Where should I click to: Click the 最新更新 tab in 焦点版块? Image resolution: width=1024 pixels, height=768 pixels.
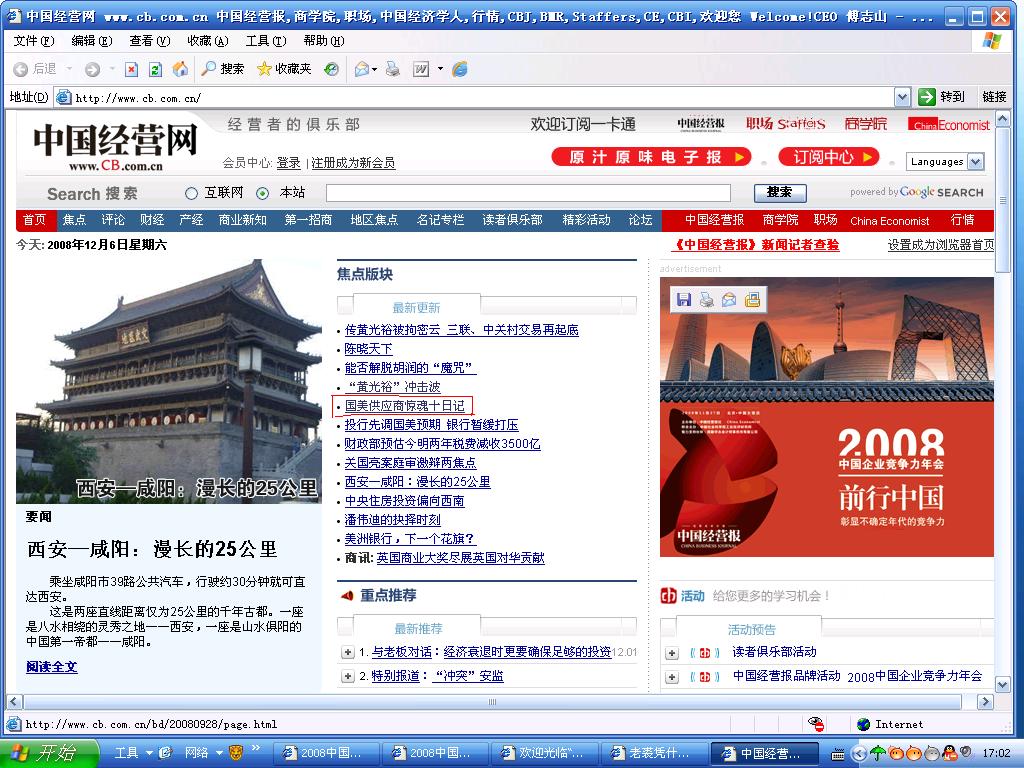pos(416,308)
